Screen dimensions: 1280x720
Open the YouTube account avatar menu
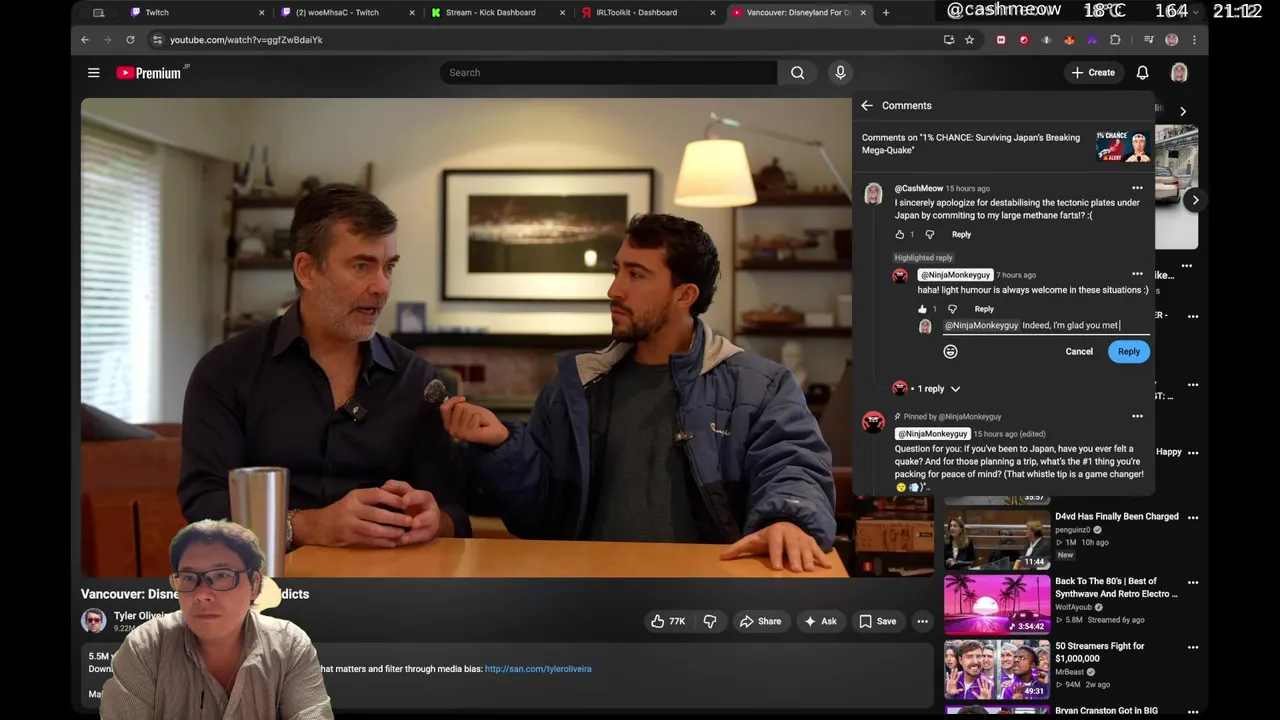(1179, 73)
